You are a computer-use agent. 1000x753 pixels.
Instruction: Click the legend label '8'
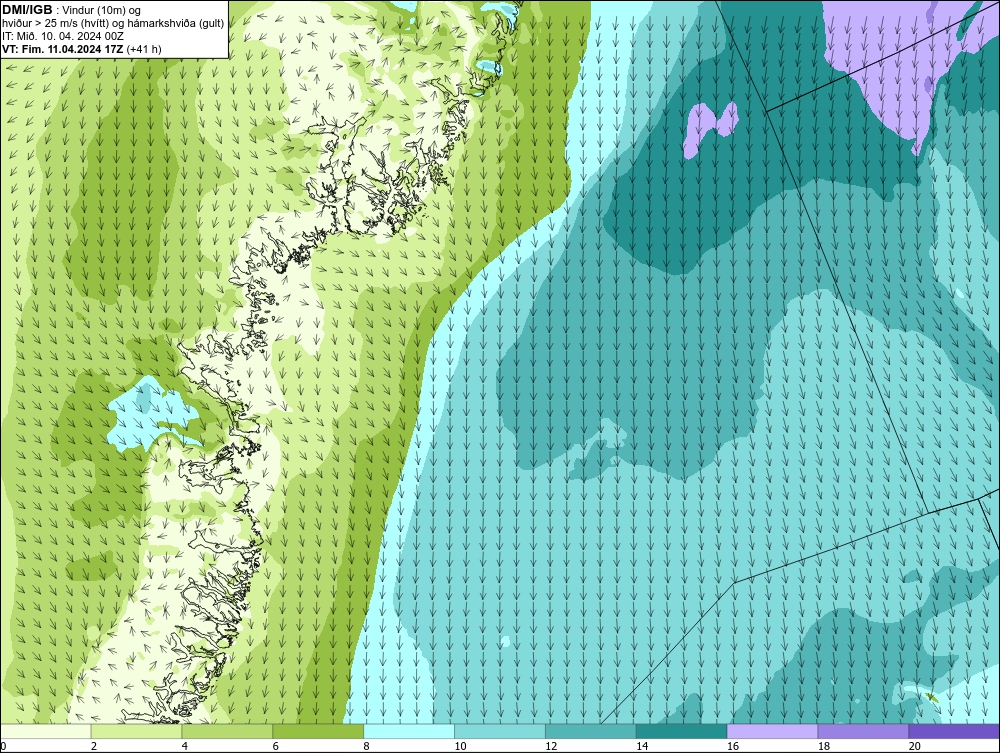tap(367, 746)
